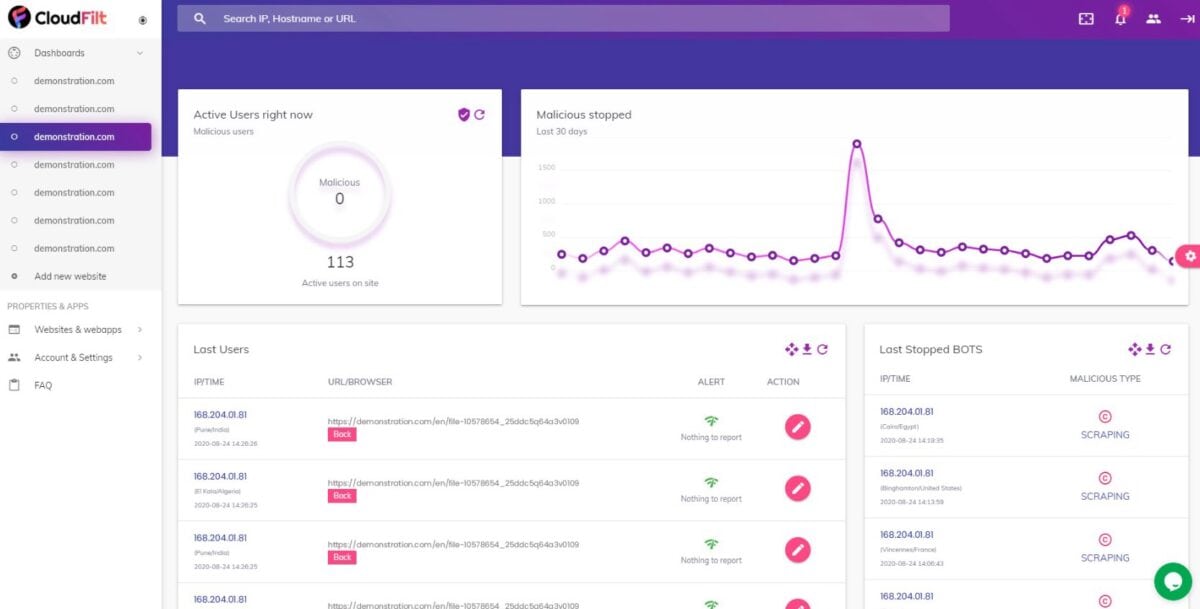
Task: Refresh the Last Users panel
Action: [x=822, y=349]
